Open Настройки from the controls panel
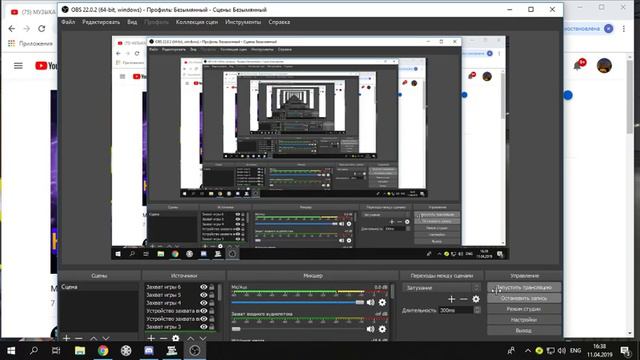The image size is (640, 360). (524, 320)
